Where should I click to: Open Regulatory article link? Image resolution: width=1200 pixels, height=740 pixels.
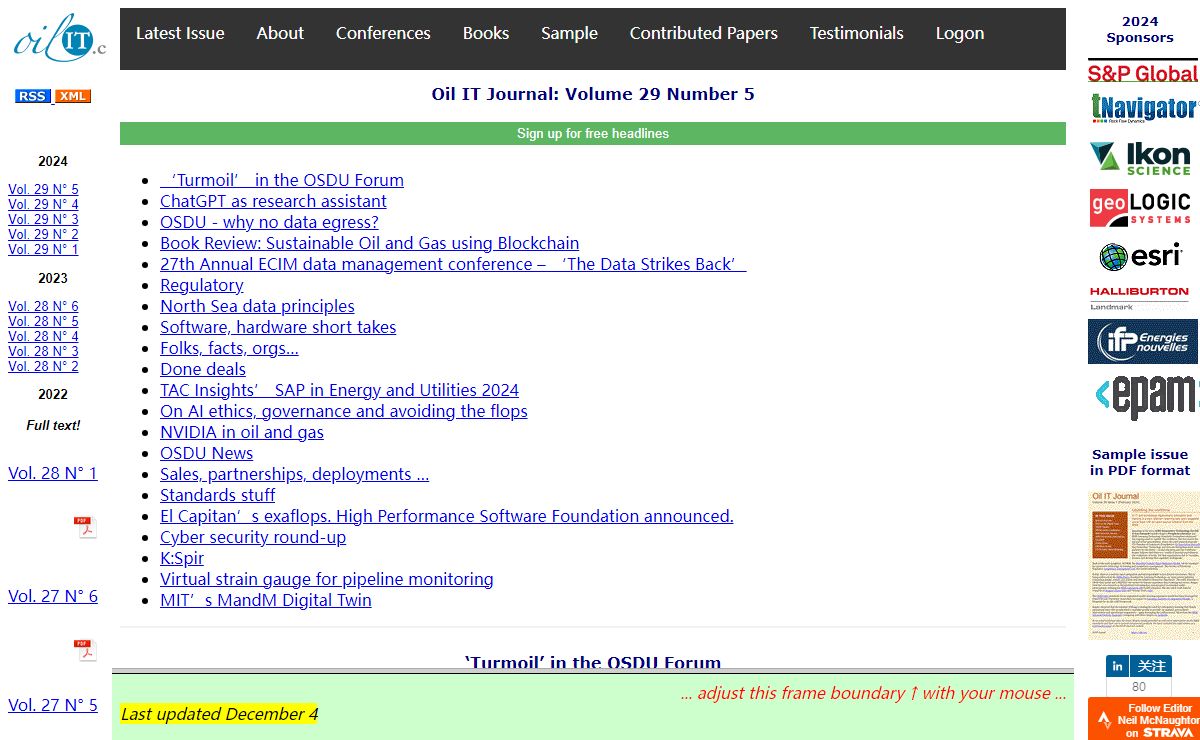click(x=202, y=285)
